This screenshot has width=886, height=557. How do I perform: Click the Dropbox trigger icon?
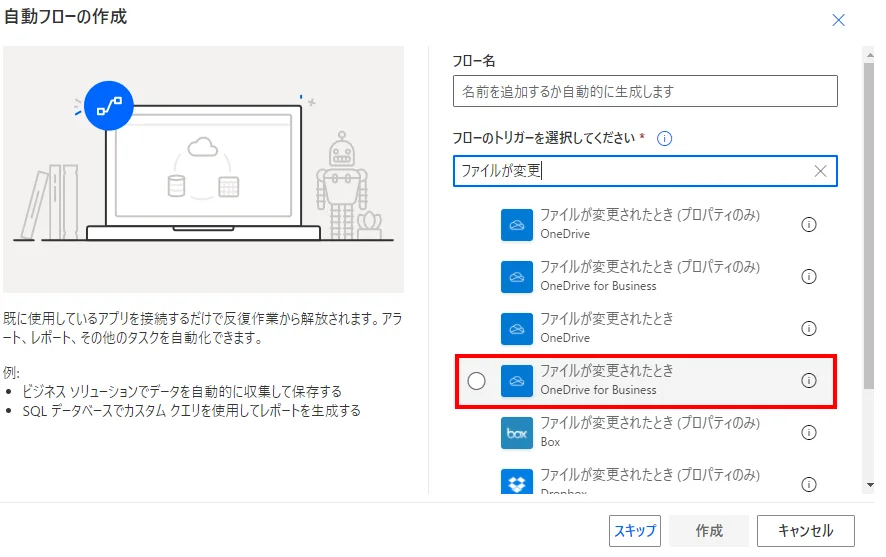click(x=516, y=482)
